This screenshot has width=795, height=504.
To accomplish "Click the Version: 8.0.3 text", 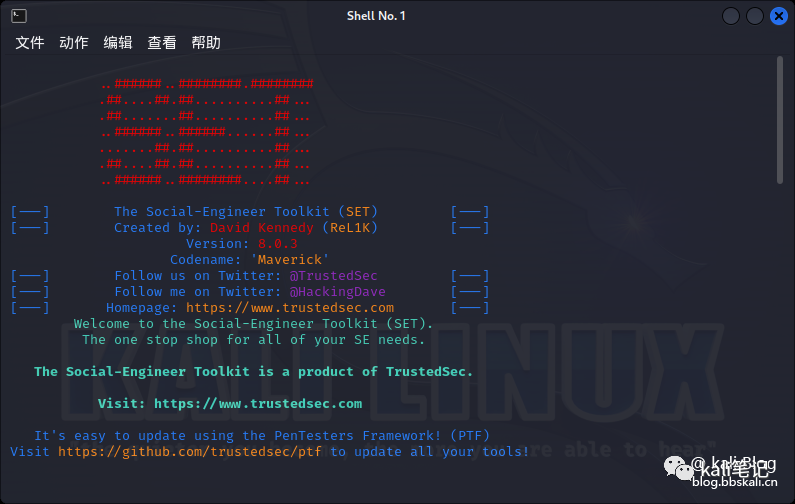I will pos(242,244).
